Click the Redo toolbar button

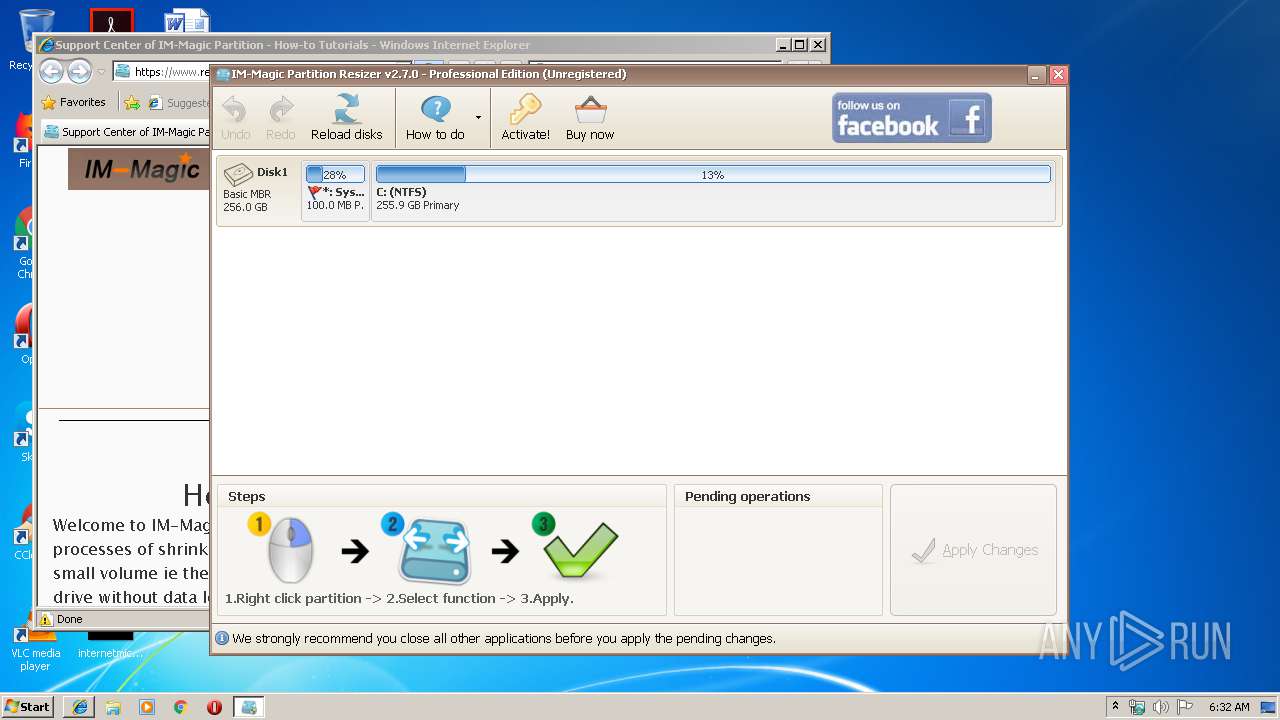coord(280,118)
